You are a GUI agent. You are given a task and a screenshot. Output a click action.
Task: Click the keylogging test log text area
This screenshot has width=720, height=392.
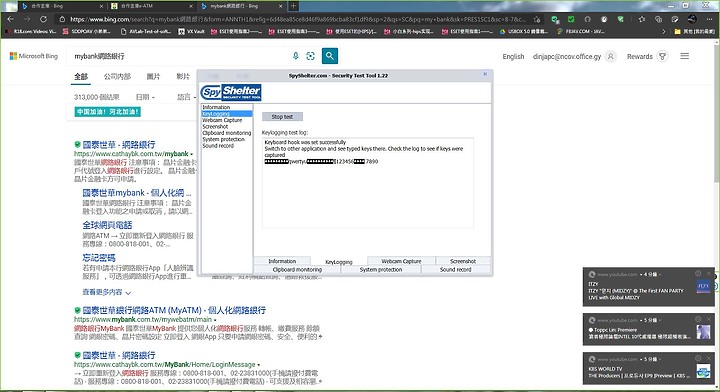[x=367, y=183]
